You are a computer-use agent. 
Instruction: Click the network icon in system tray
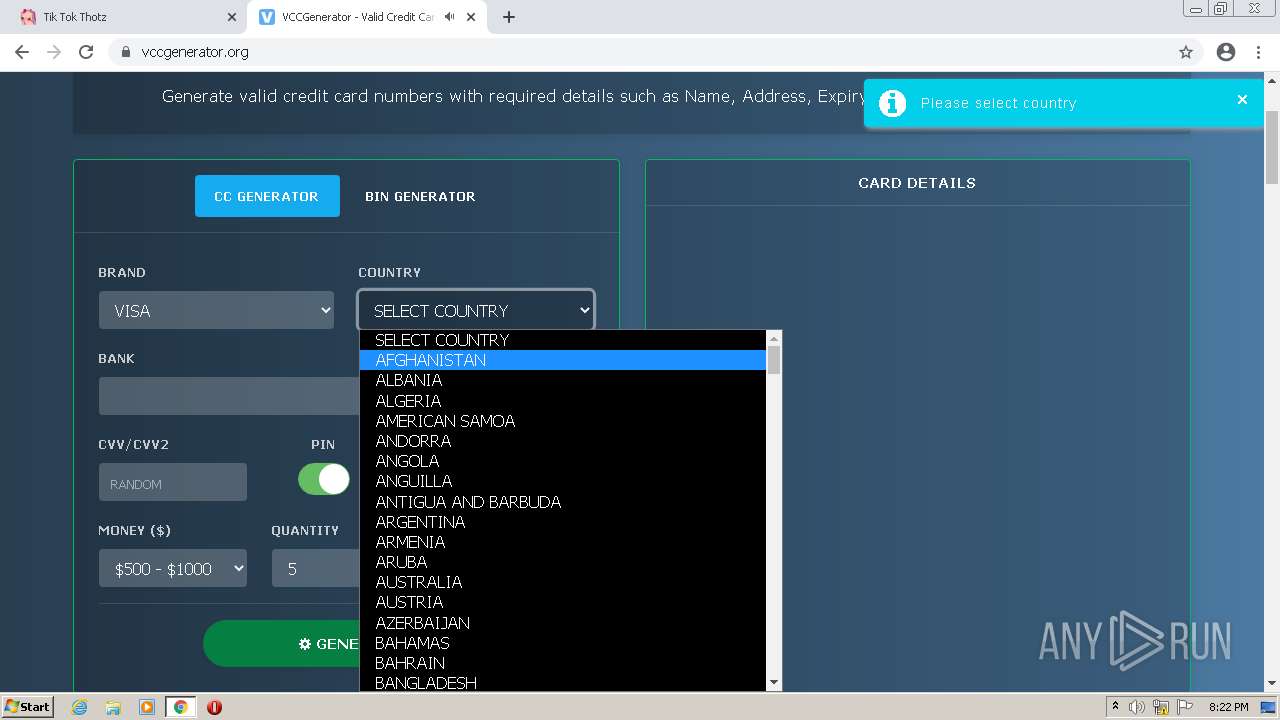pos(1161,707)
